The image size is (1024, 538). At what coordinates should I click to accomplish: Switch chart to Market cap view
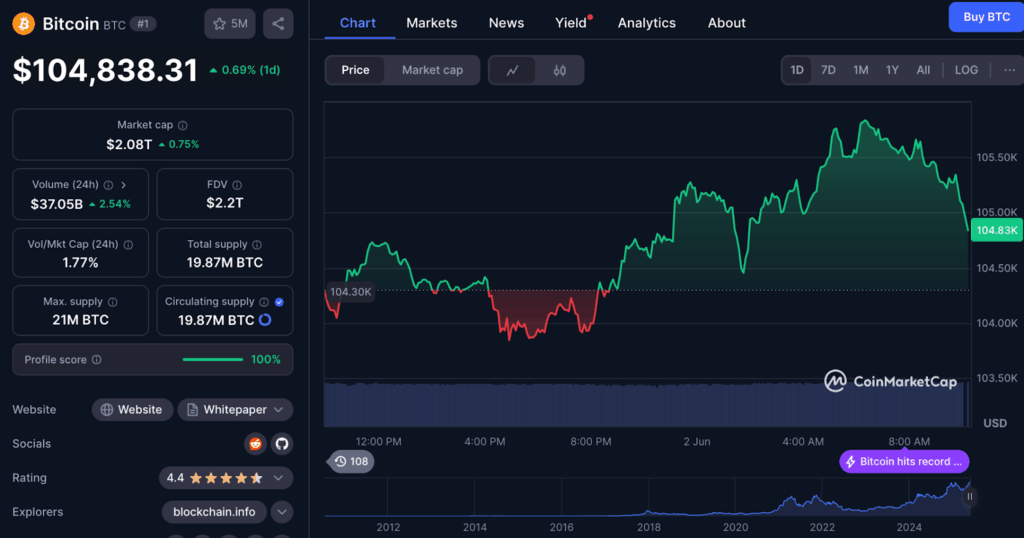(x=432, y=70)
